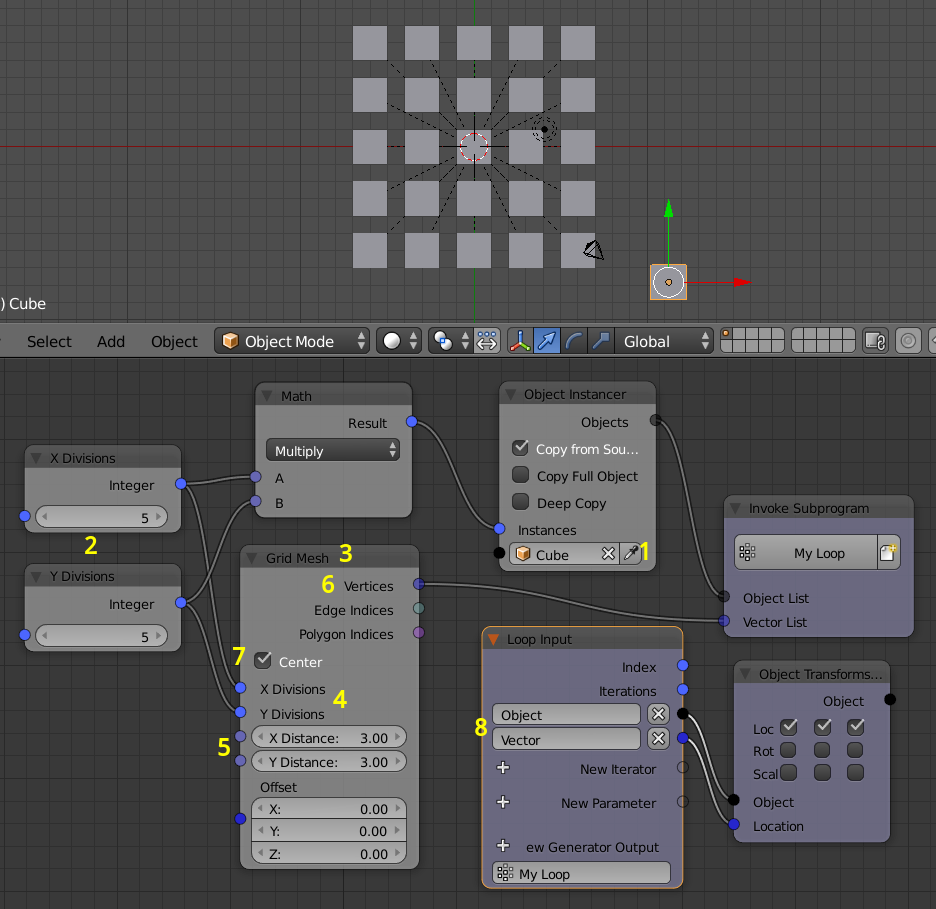
Task: Increase X Divisions with the right arrow
Action: 159,517
